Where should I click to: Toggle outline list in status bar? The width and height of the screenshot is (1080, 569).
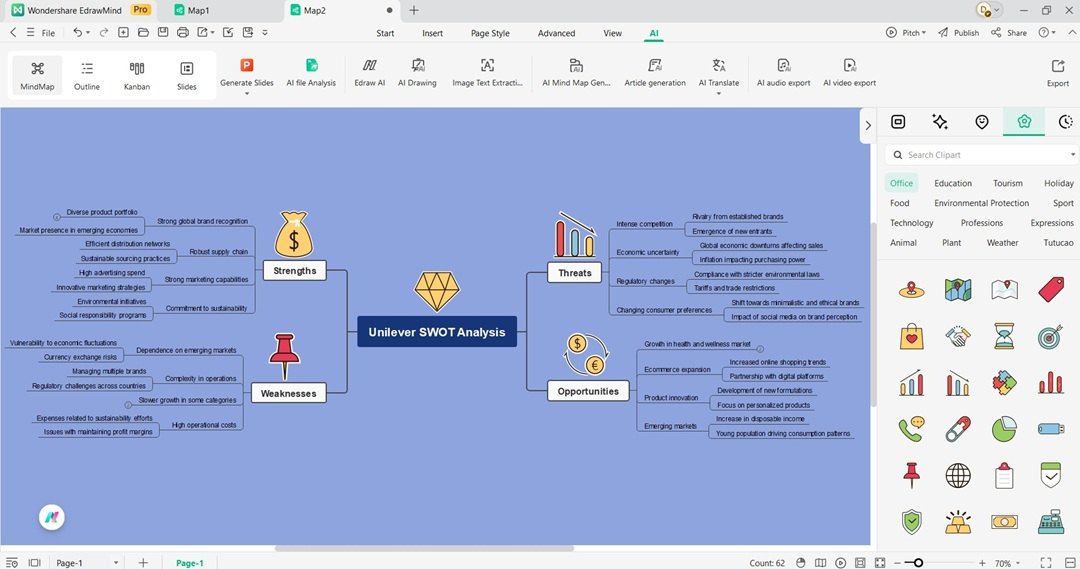coord(12,563)
